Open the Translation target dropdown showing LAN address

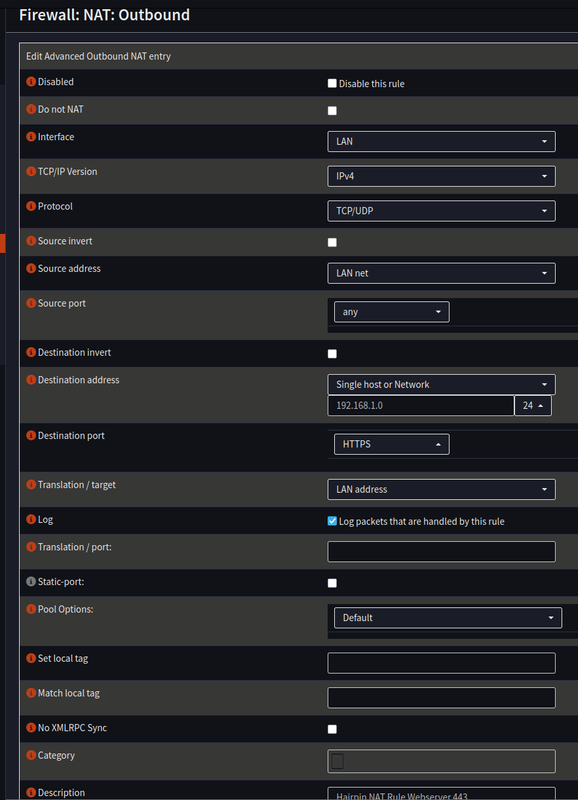pyautogui.click(x=441, y=489)
